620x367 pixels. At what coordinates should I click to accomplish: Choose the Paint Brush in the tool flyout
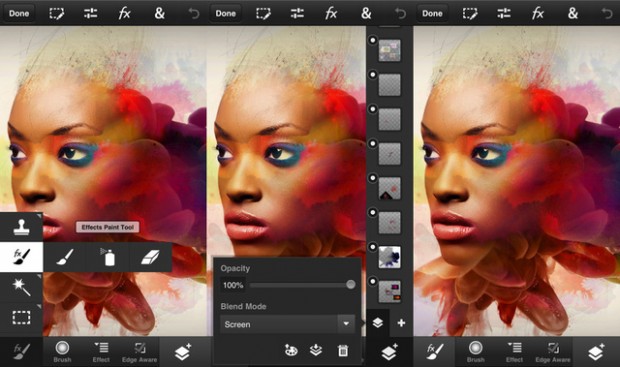65,257
